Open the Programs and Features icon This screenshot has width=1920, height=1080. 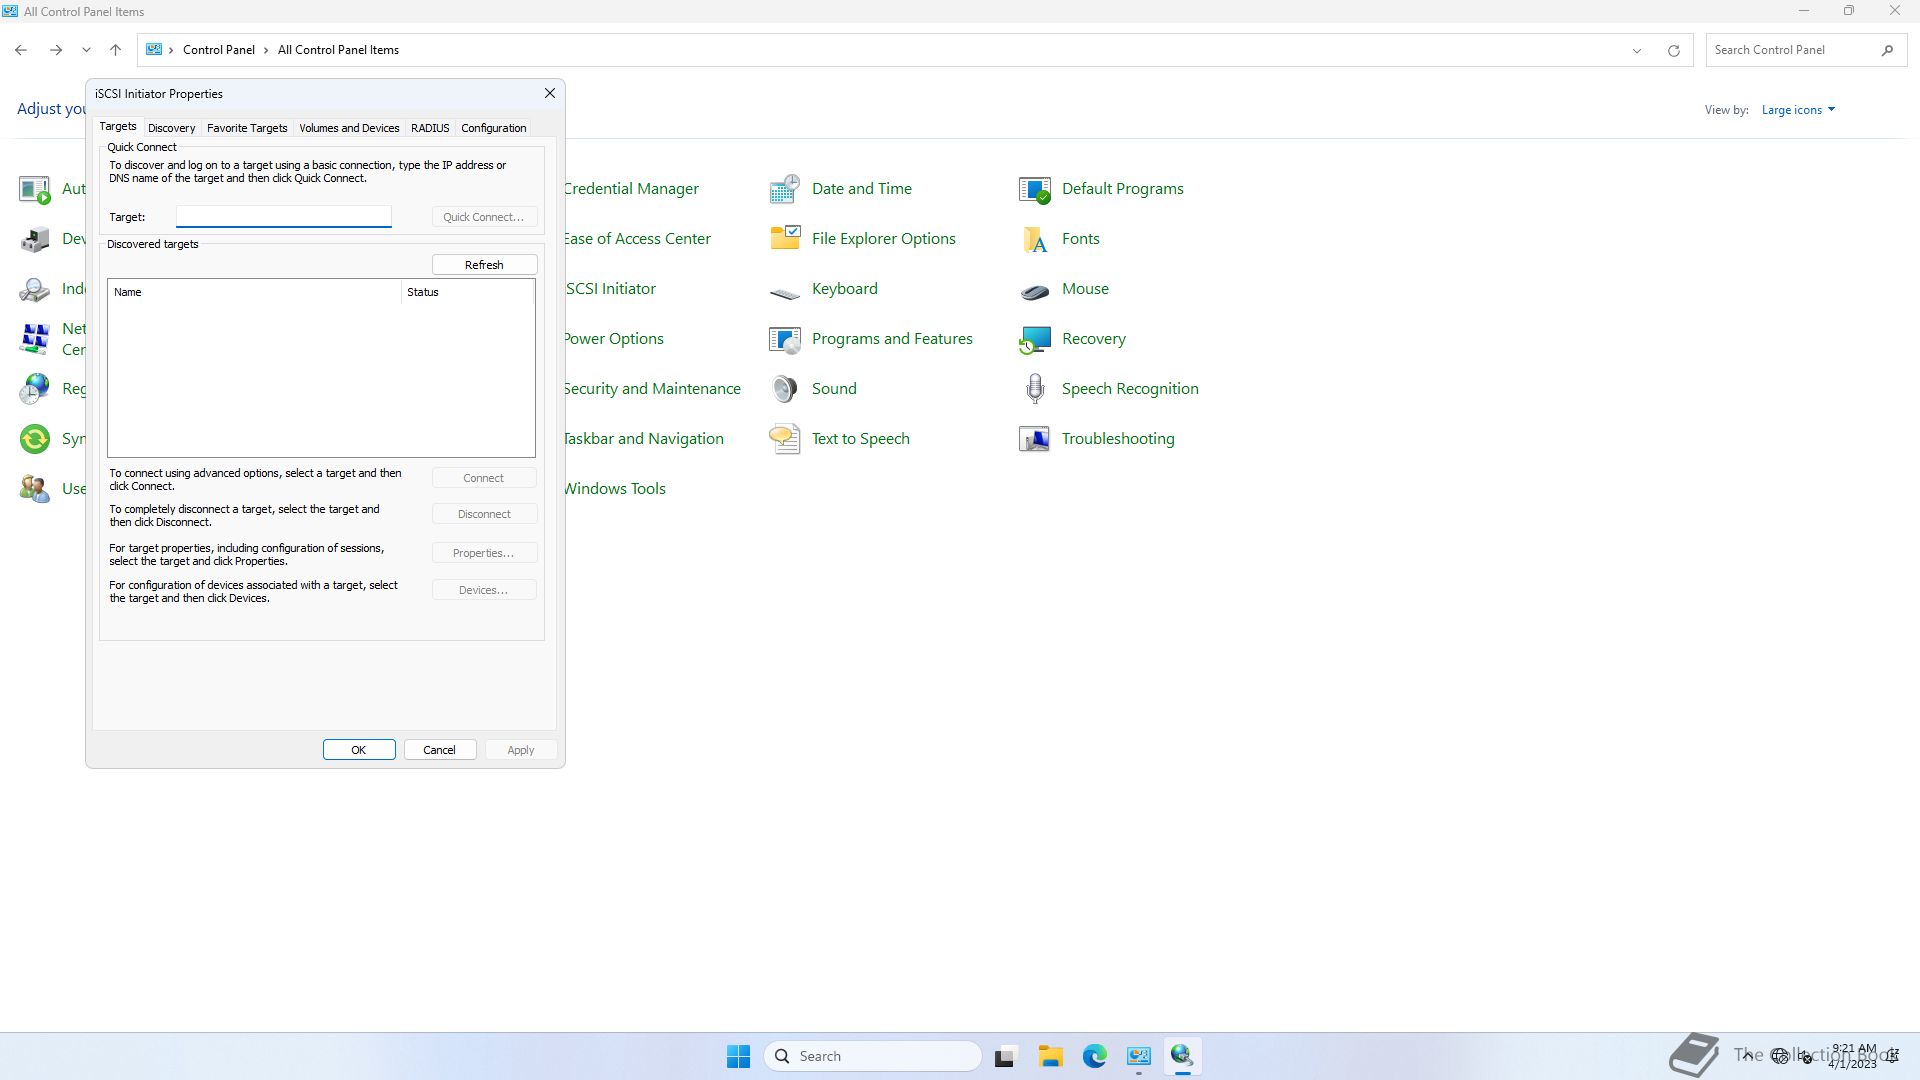(785, 339)
